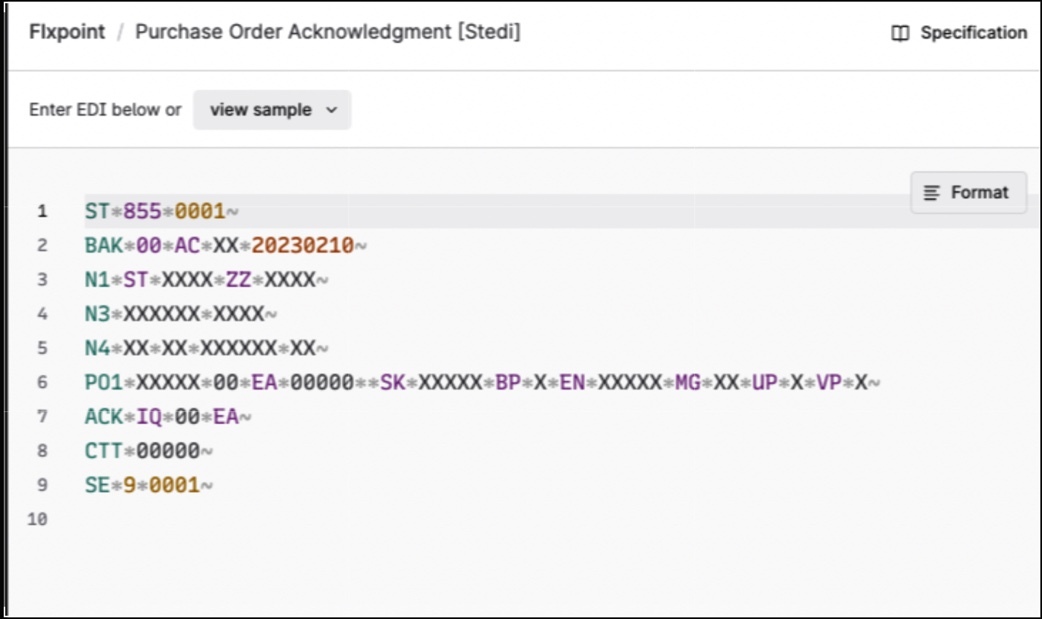Click the N3 address segment line
This screenshot has height=619, width=1042.
[180, 314]
